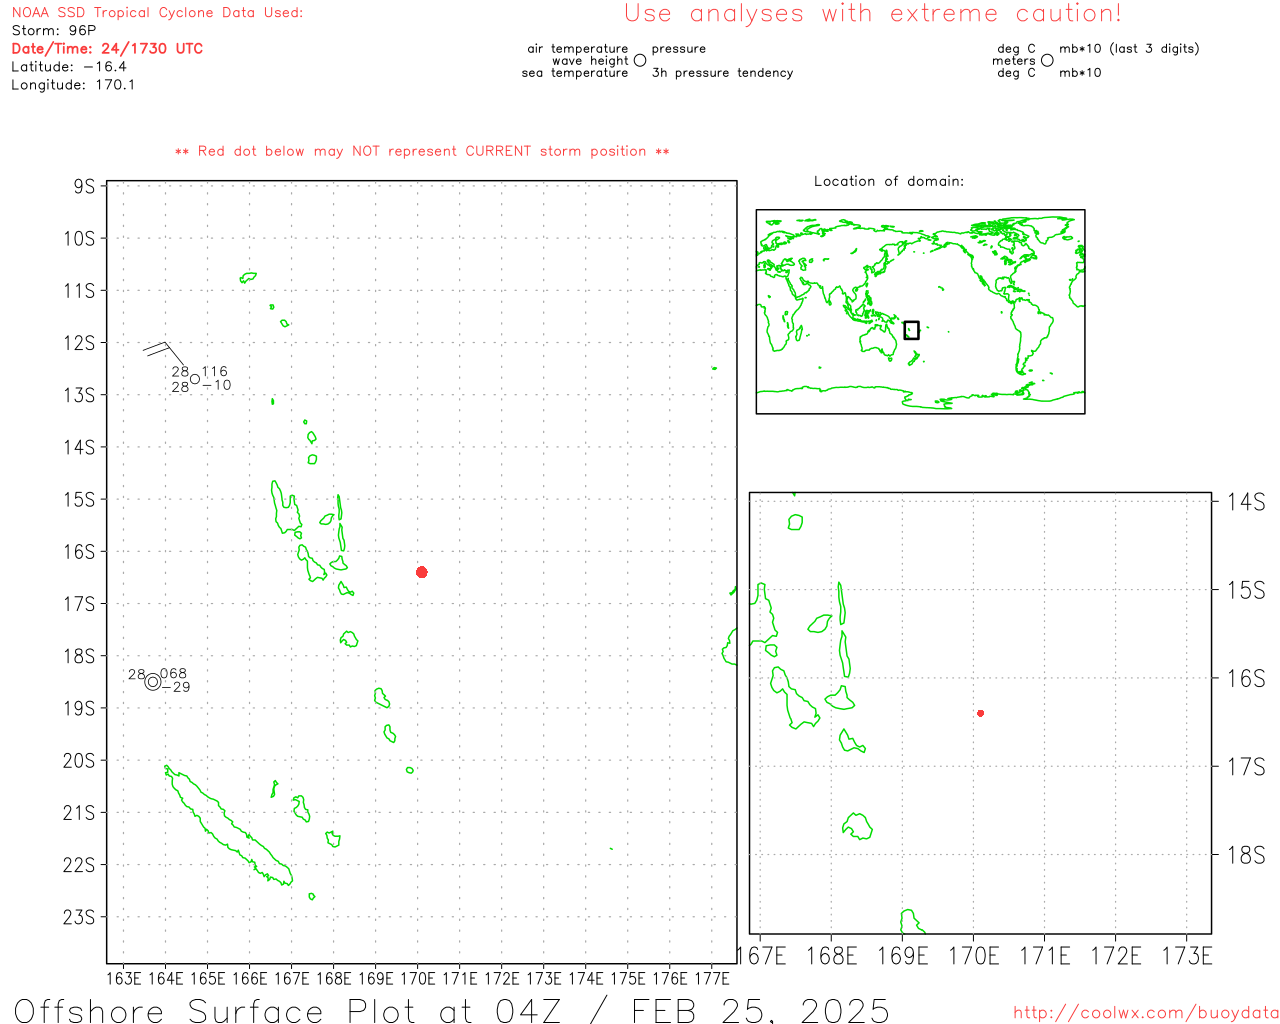Click the 177E longitude label on main map

pos(712,978)
